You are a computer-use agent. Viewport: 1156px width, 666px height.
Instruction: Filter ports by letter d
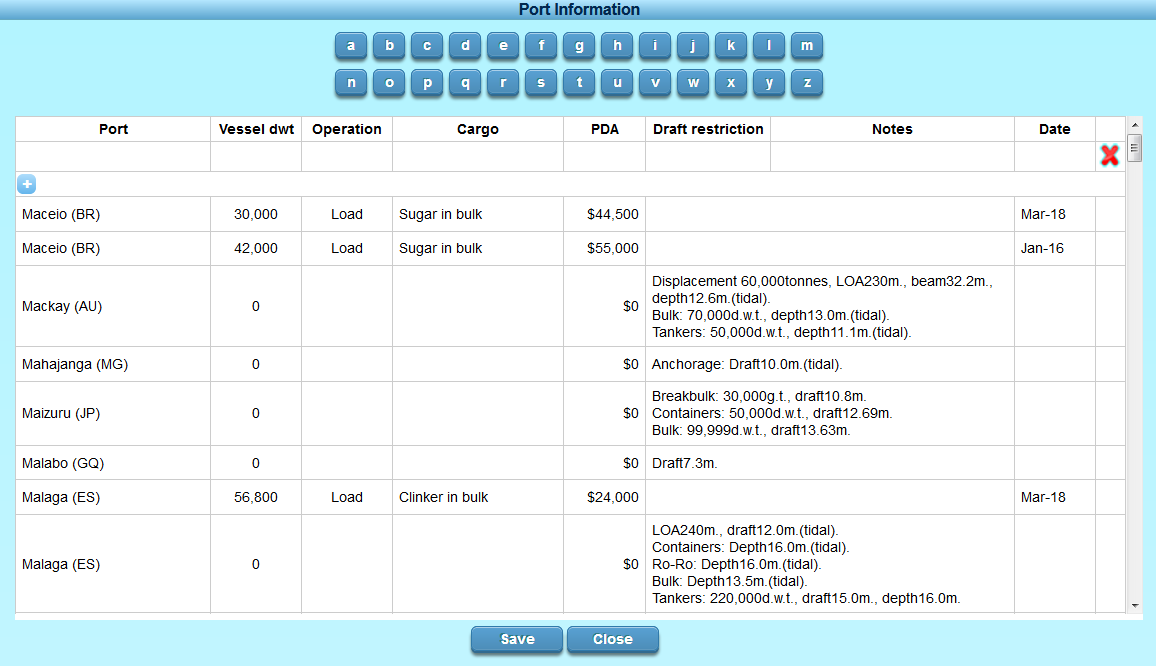465,46
